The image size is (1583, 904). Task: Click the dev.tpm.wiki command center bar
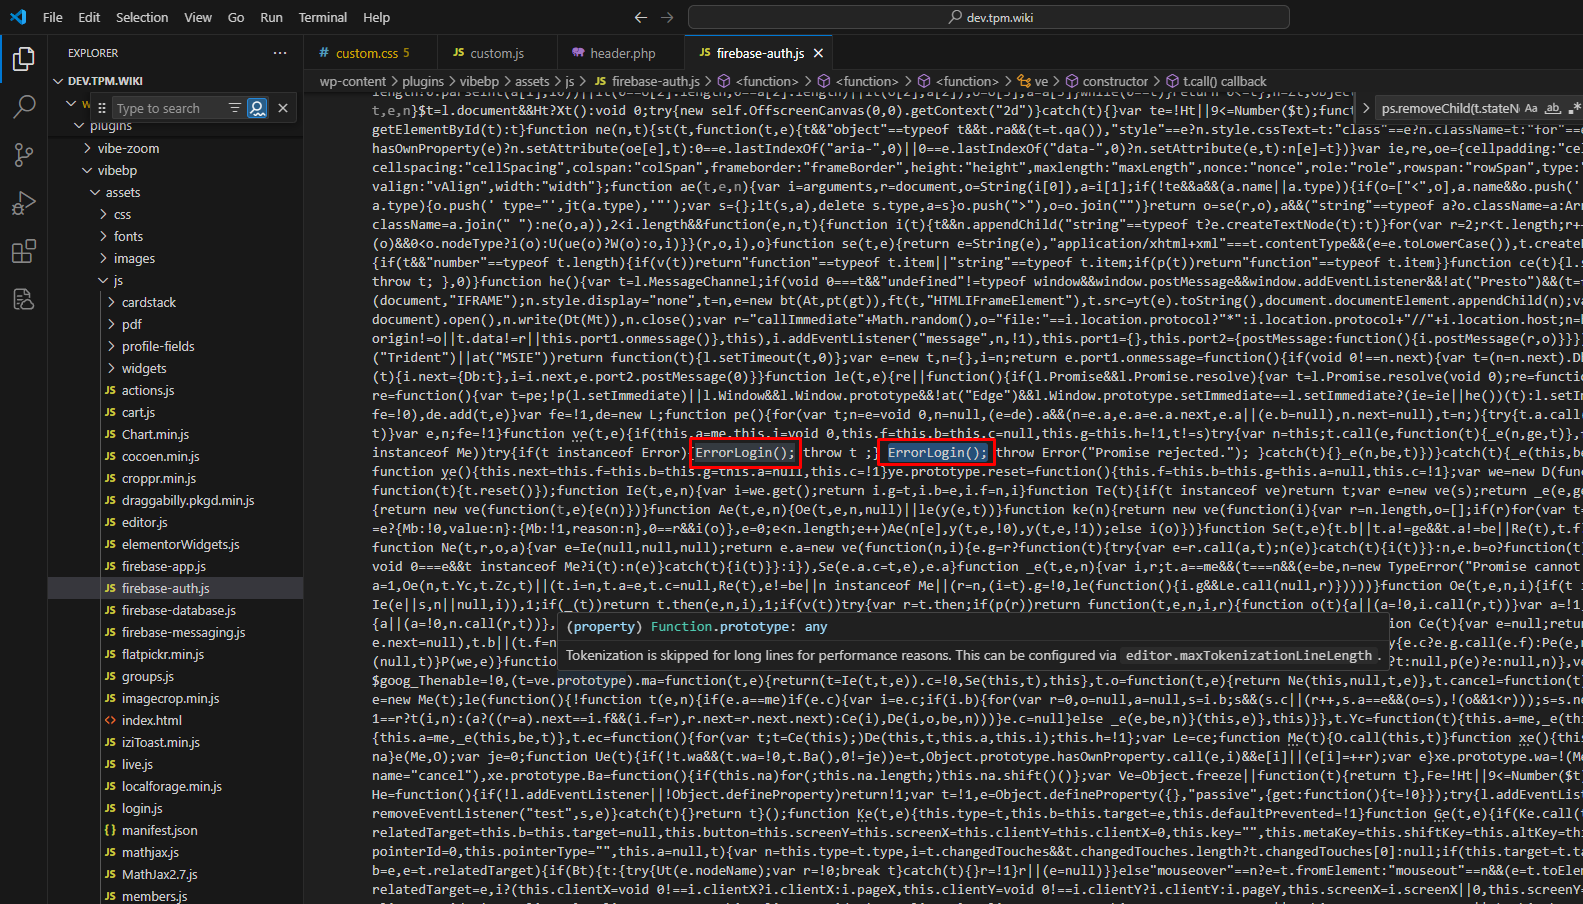pyautogui.click(x=989, y=17)
